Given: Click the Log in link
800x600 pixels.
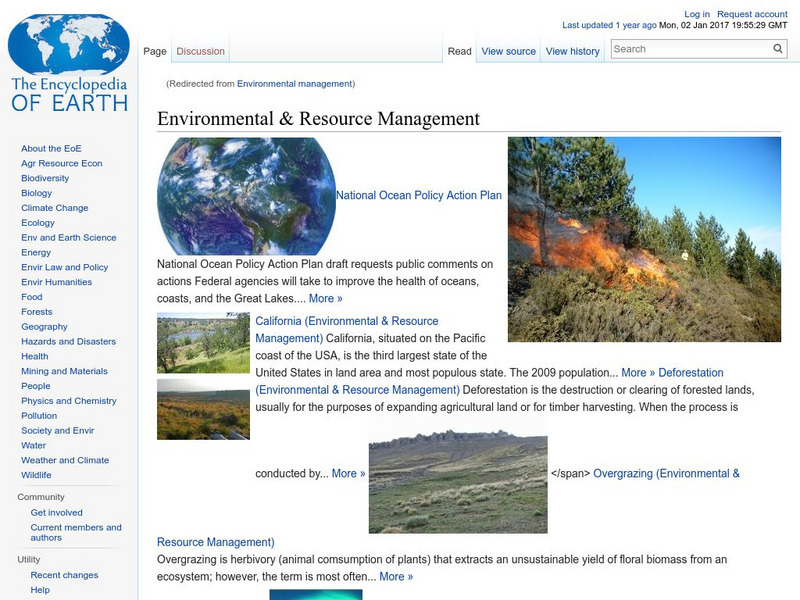Looking at the screenshot, I should tap(697, 14).
